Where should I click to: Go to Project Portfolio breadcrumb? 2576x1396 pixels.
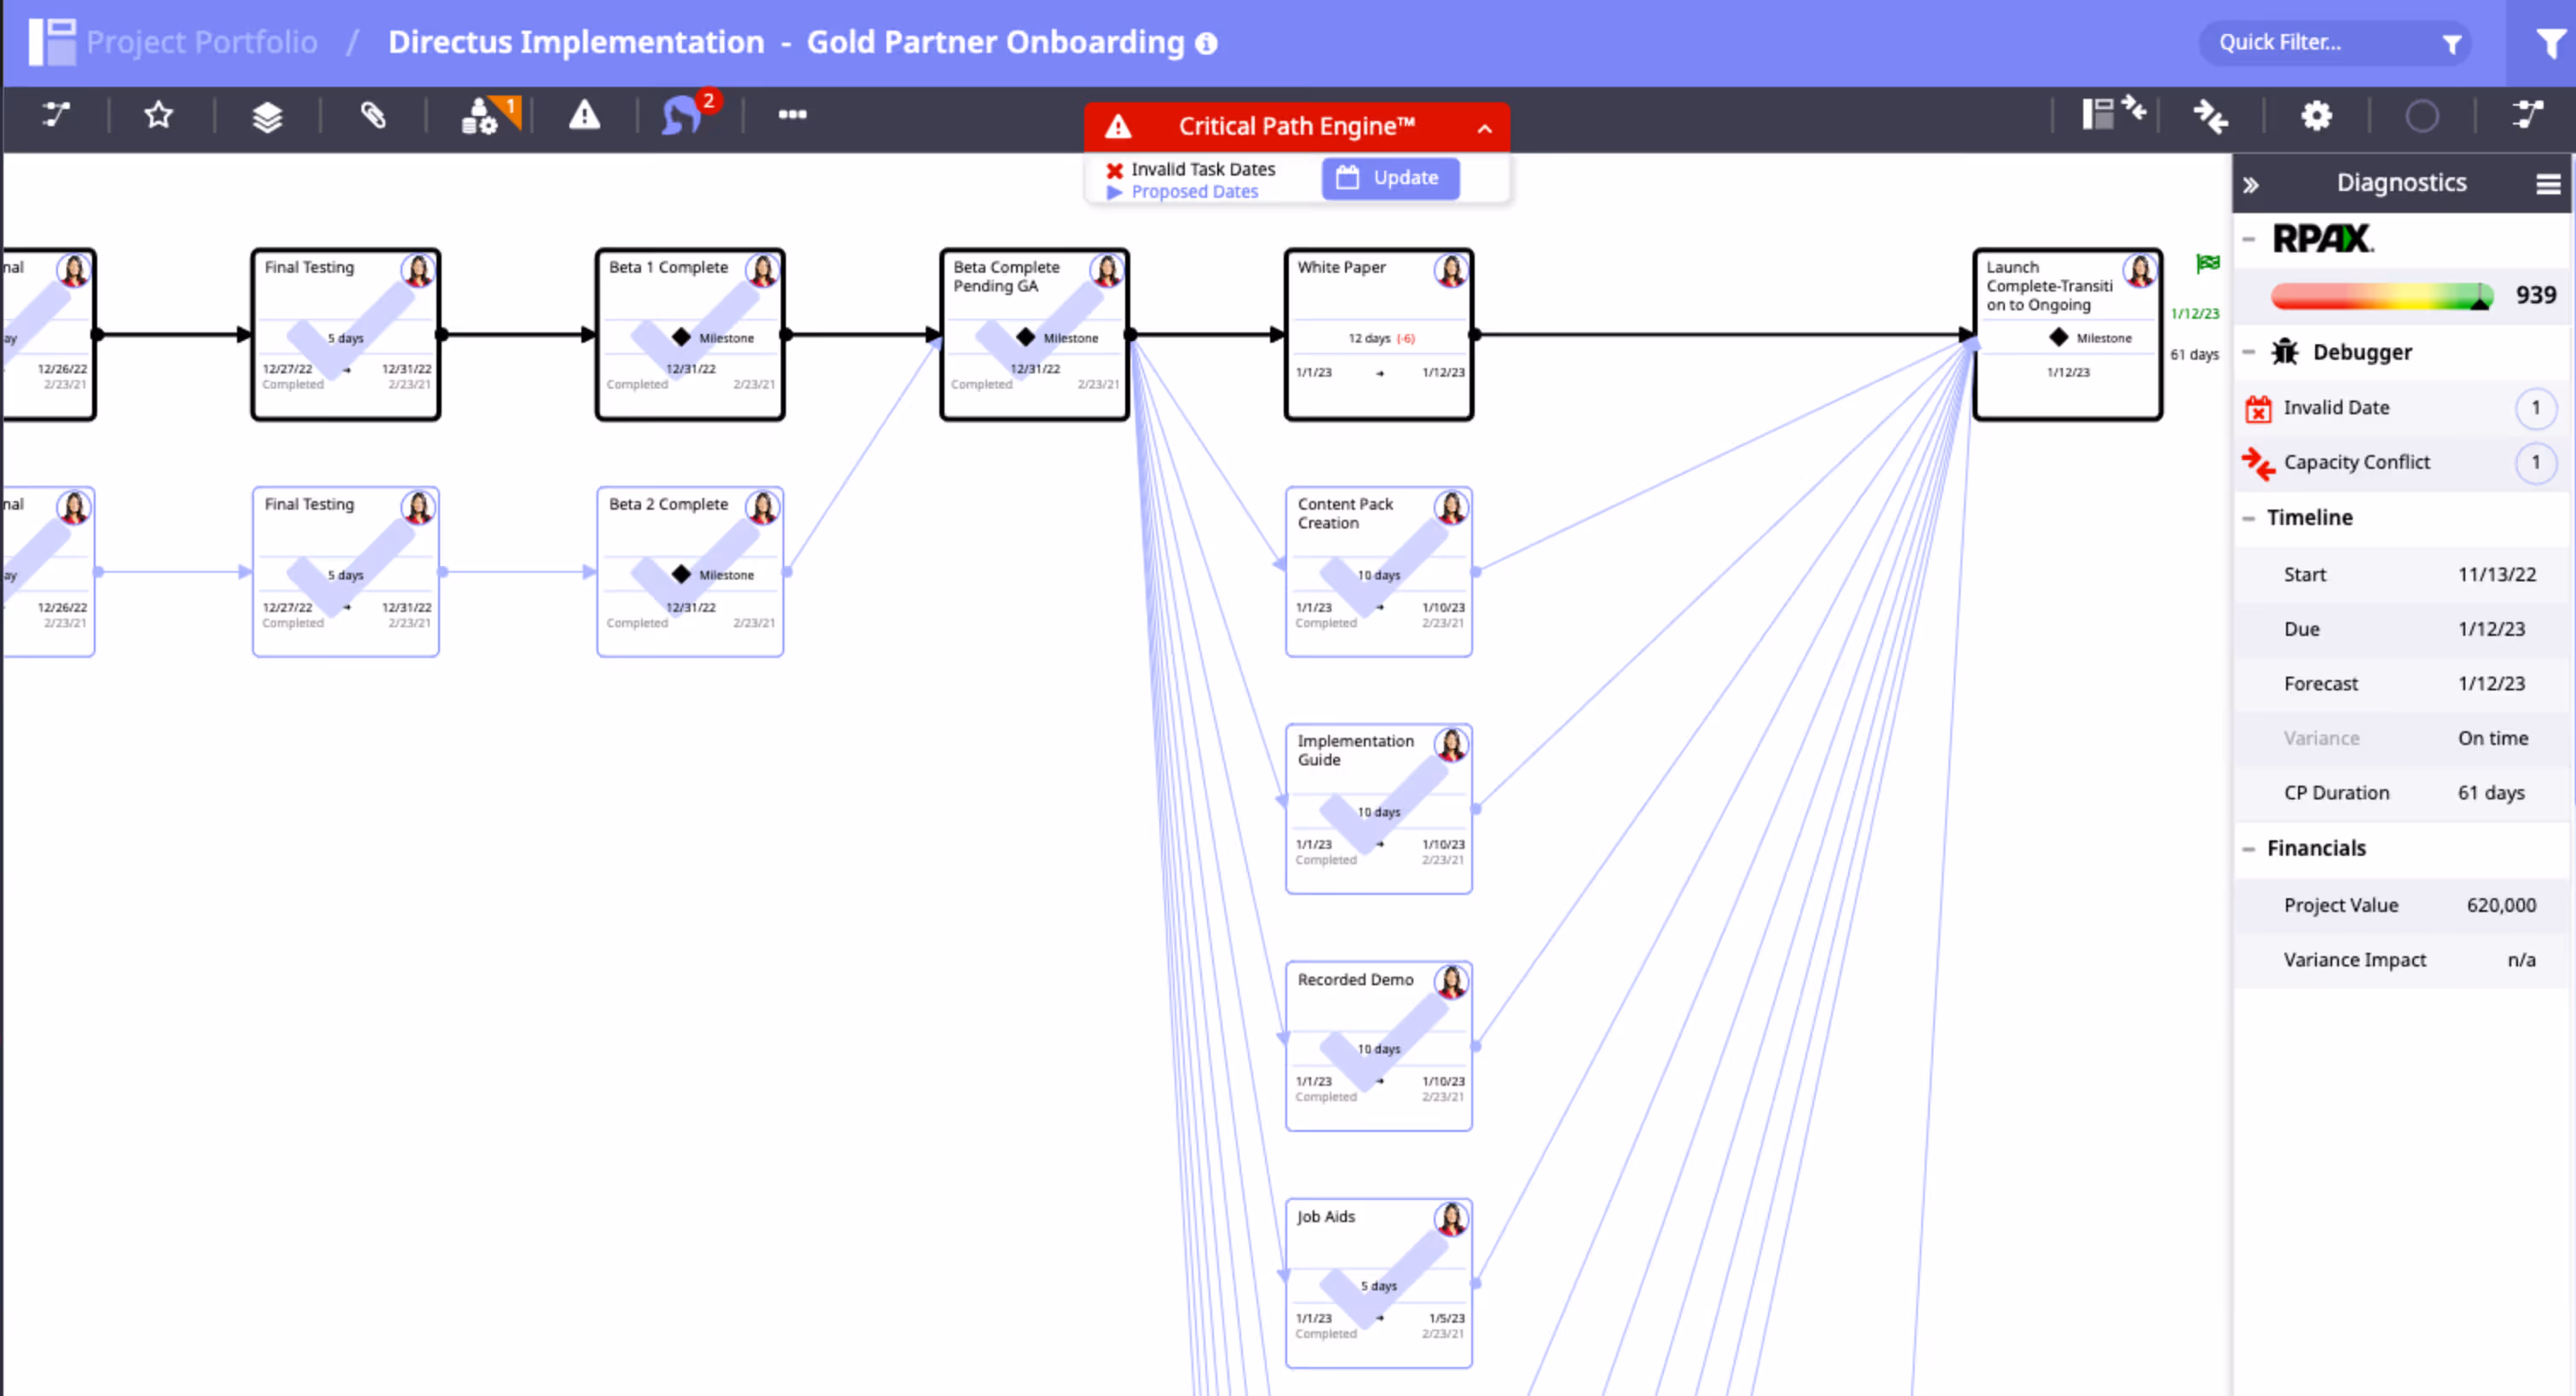201,42
